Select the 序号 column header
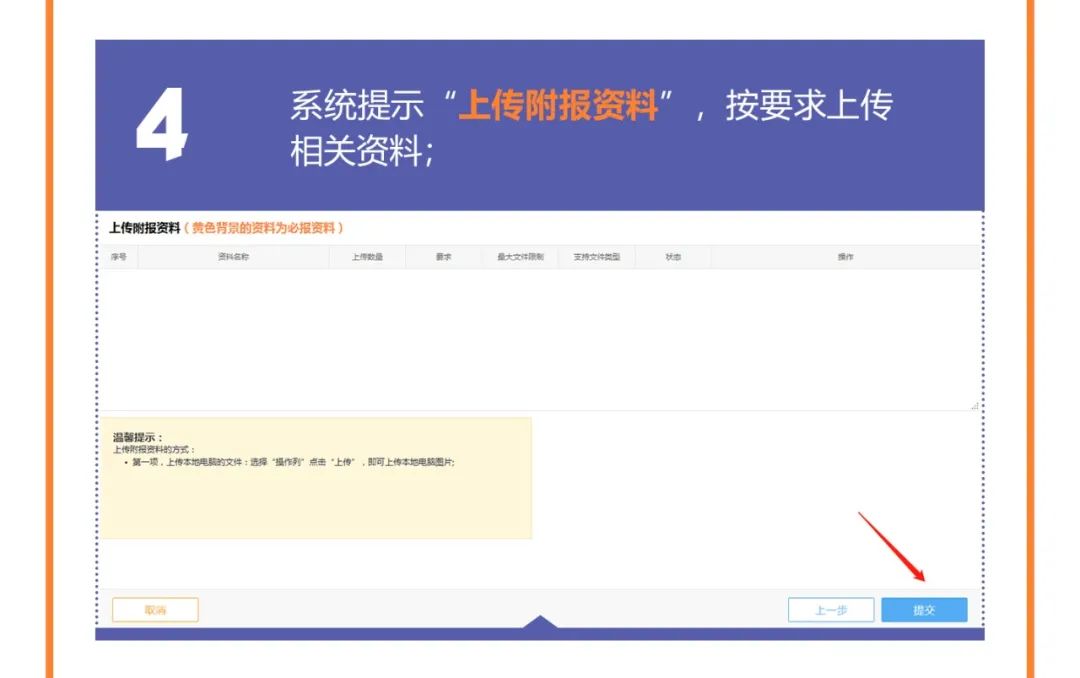The width and height of the screenshot is (1080, 678). (x=118, y=257)
